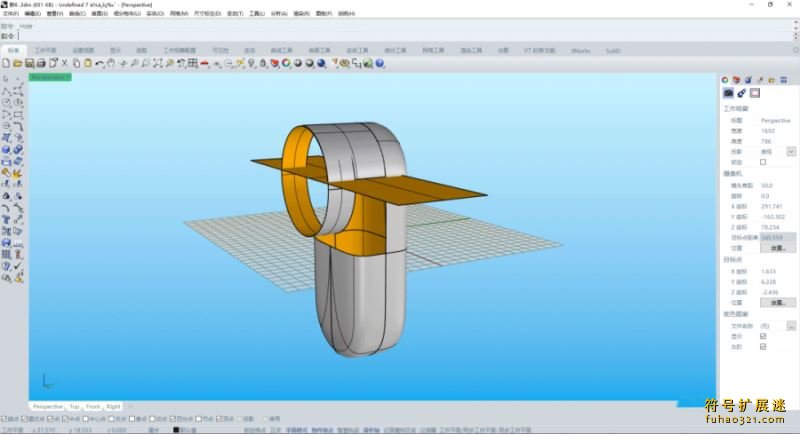Image resolution: width=800 pixels, height=434 pixels.
Task: Open the 工具(L) menu
Action: [x=257, y=13]
